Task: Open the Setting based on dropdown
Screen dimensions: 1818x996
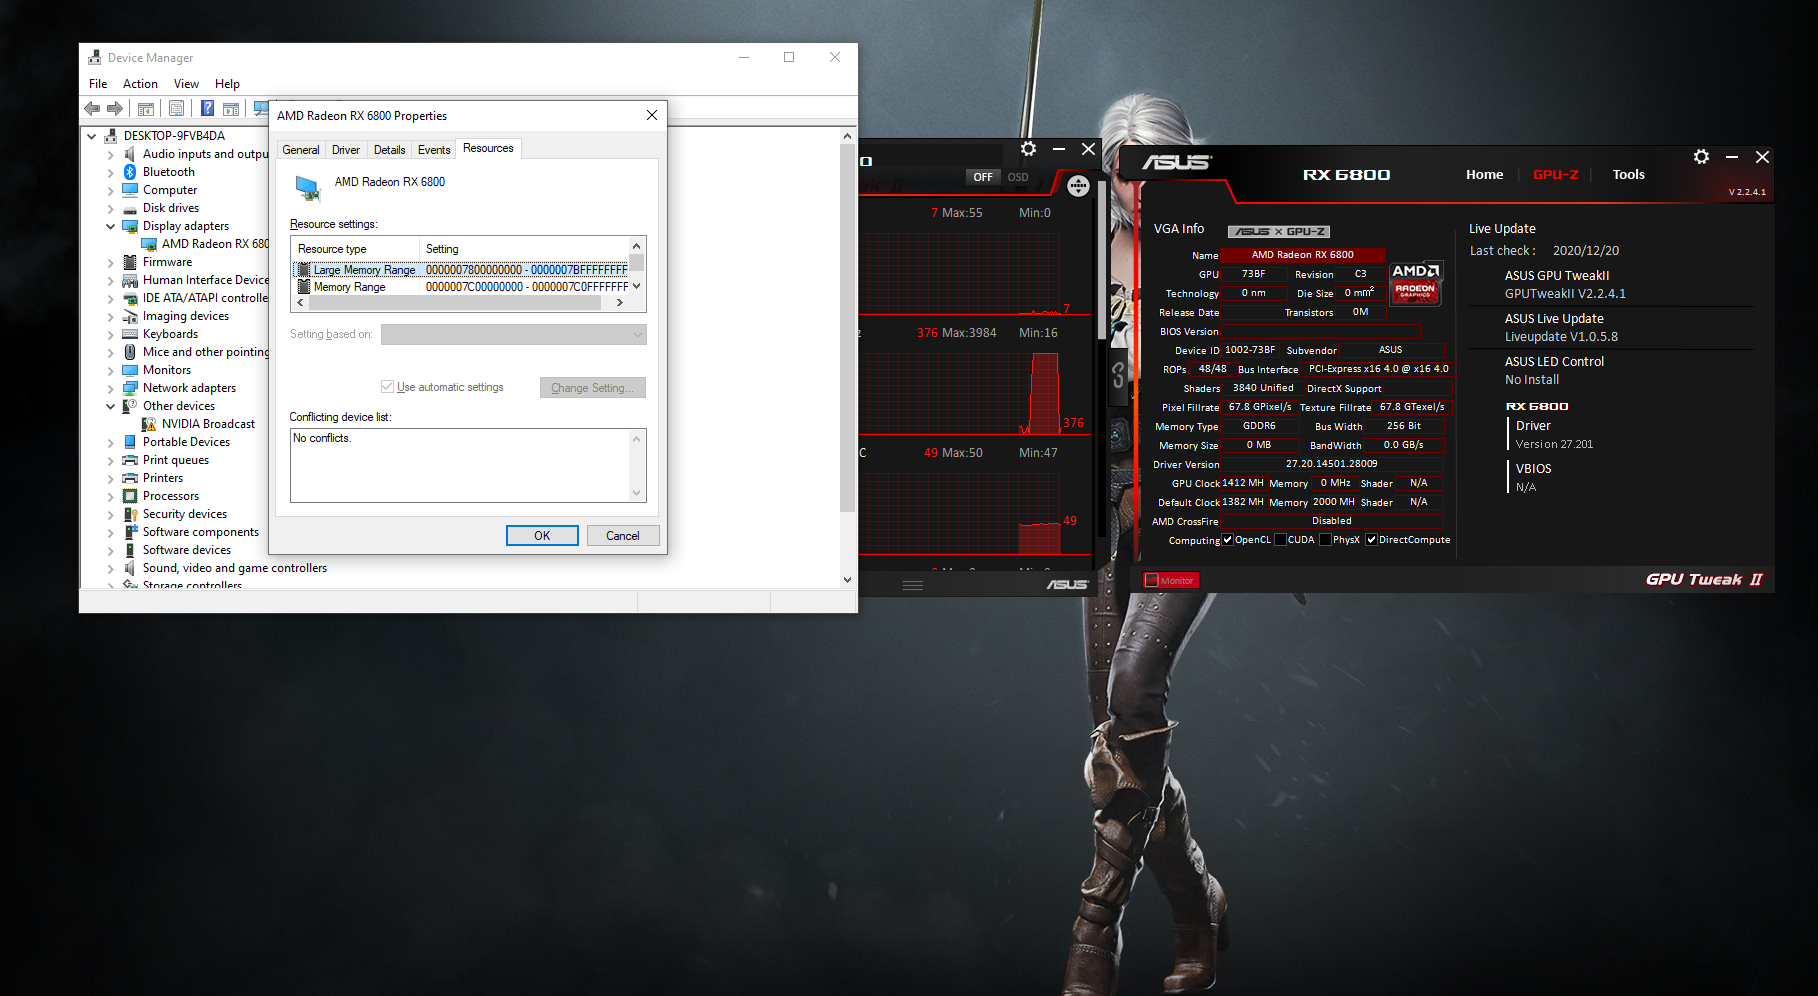Action: (x=513, y=334)
